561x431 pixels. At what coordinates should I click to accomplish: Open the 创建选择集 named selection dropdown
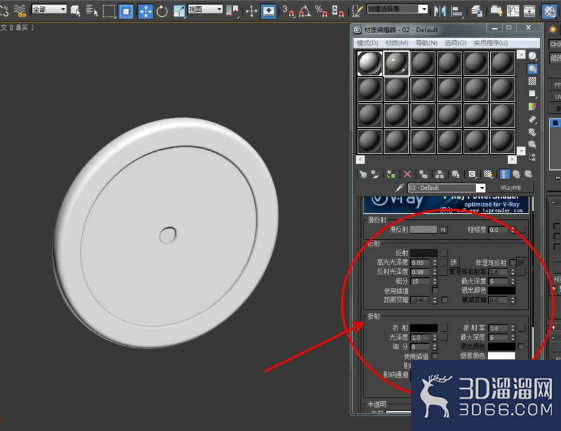398,9
